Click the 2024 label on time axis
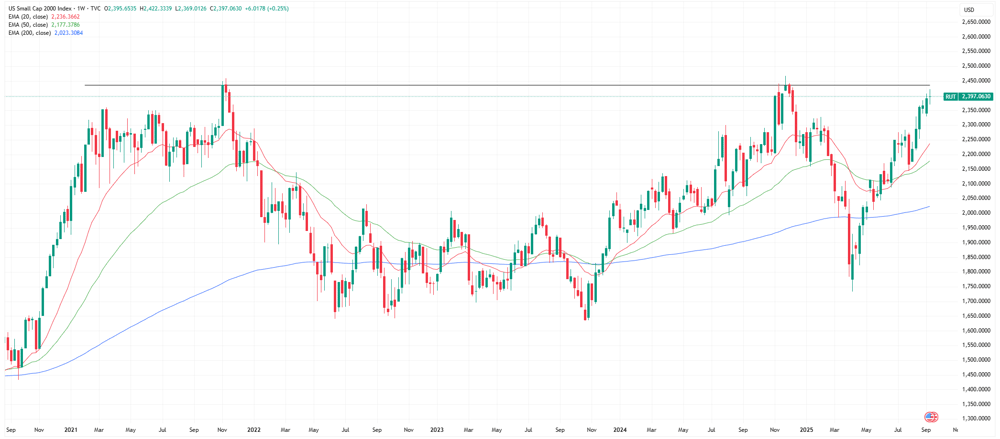Screen dimensions: 1000x439 (622, 431)
